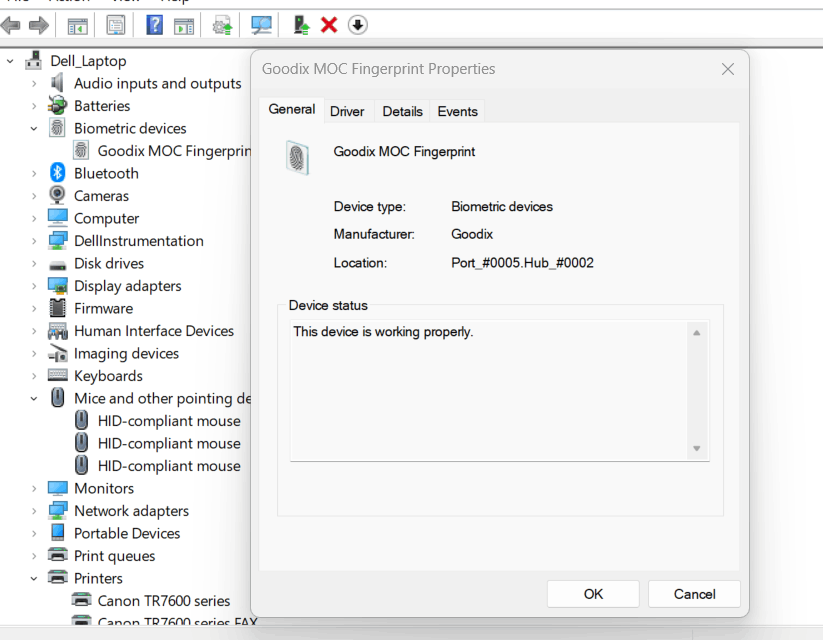Click the OK button
Screen dimensions: 823x640
(x=592, y=593)
